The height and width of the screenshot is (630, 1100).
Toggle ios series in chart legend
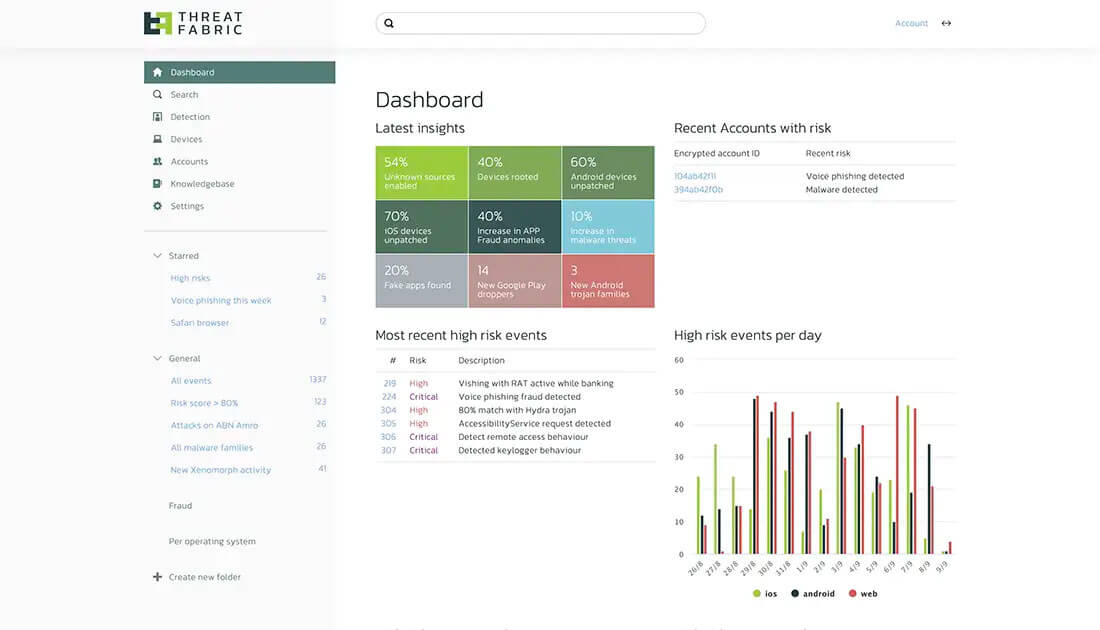click(x=765, y=594)
